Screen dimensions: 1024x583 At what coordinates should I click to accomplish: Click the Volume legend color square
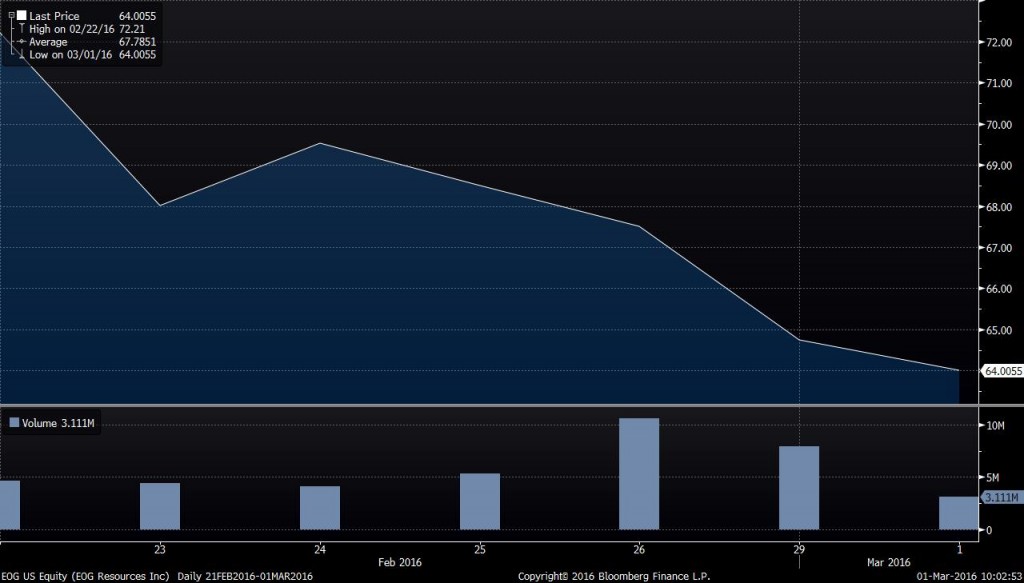[13, 423]
